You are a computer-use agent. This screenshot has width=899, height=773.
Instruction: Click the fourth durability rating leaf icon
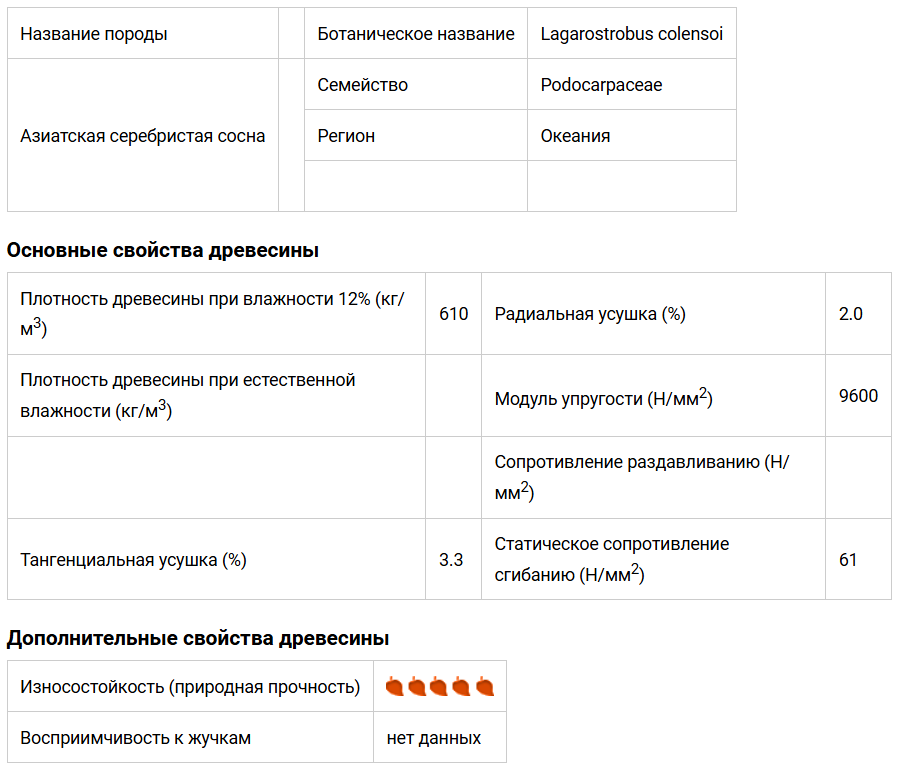[461, 686]
